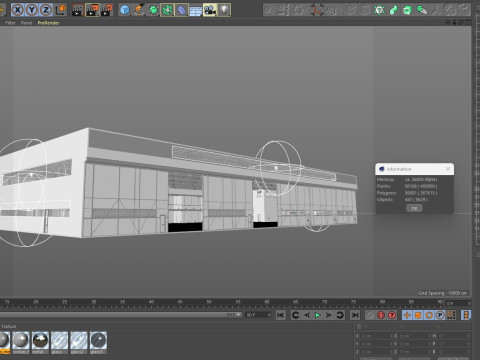Viewport: 480px width, 360px height.
Task: Select the spline Pen tool icon
Action: 139,10
